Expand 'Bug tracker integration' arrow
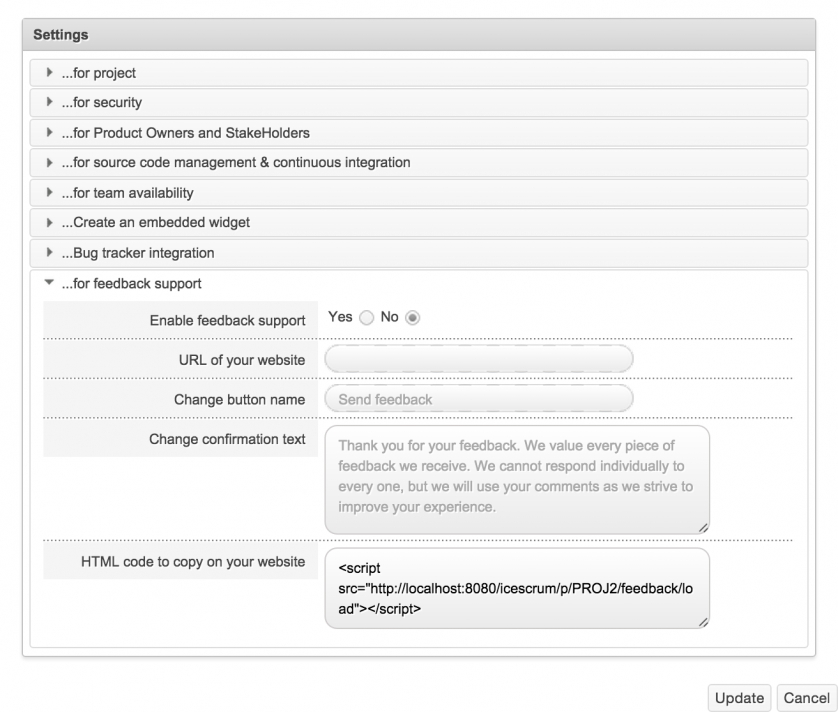The width and height of the screenshot is (838, 712). click(x=49, y=252)
